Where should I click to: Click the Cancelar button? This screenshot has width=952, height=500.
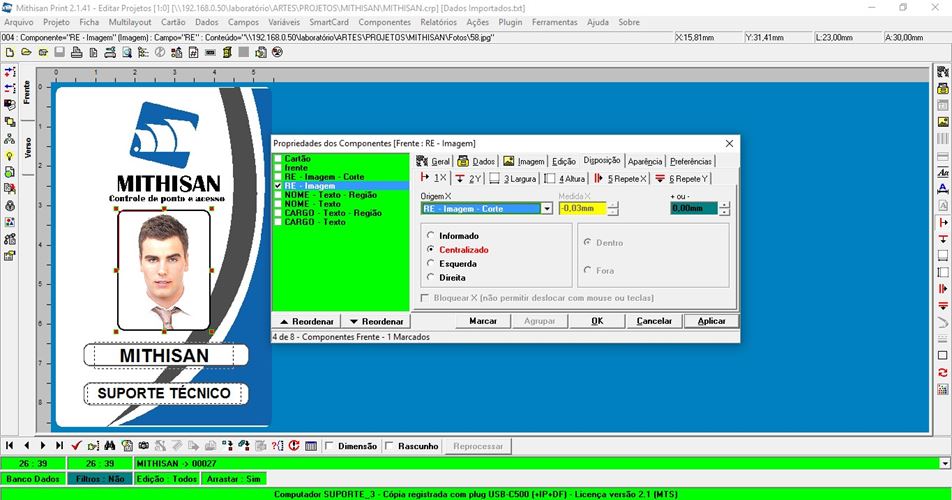click(x=654, y=321)
